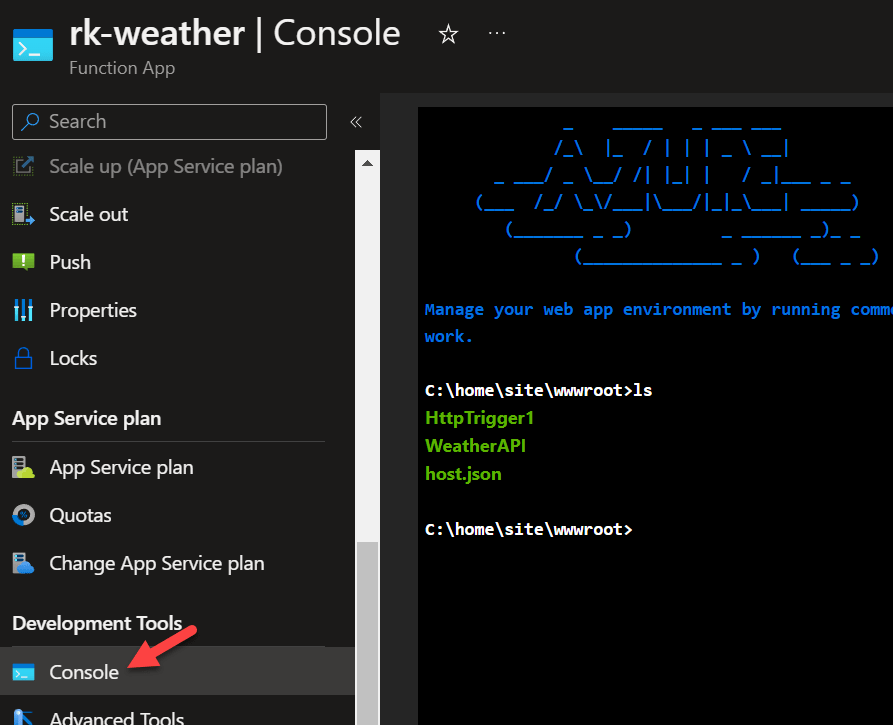Open the more options ellipsis menu
The width and height of the screenshot is (893, 725).
pos(497,34)
